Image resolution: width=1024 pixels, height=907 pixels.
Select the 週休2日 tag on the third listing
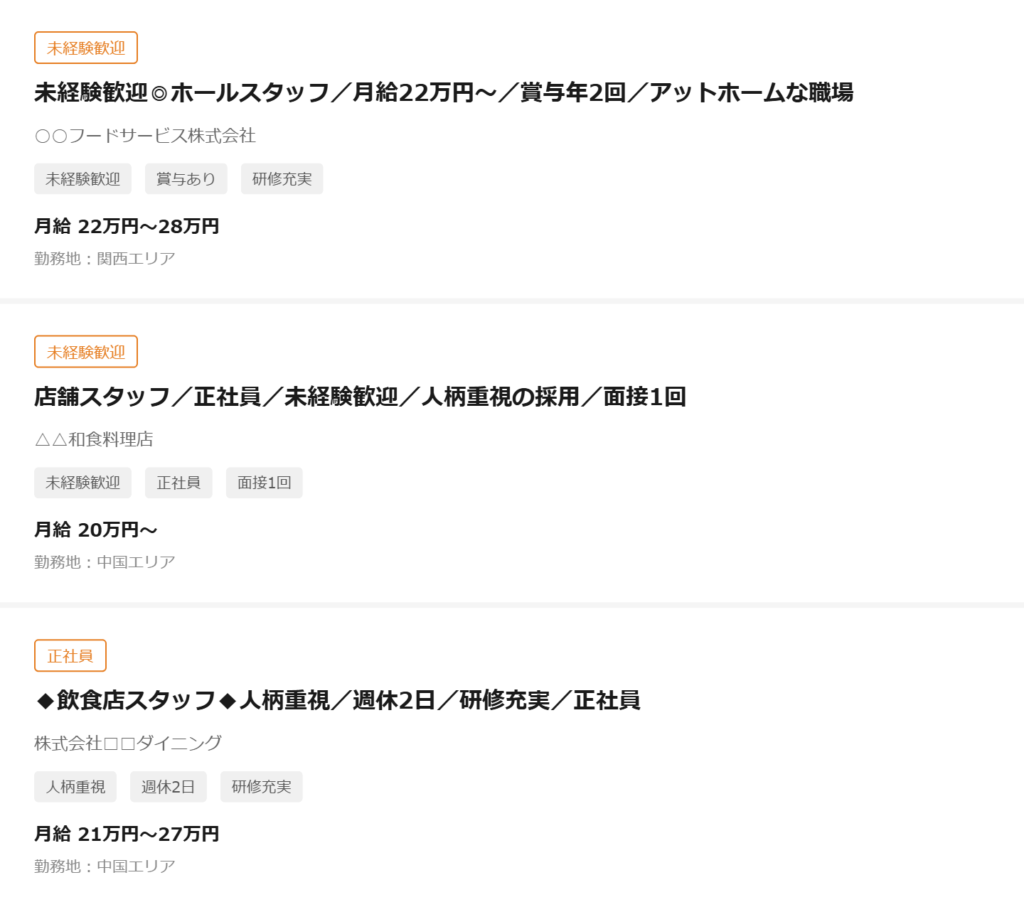click(x=168, y=786)
